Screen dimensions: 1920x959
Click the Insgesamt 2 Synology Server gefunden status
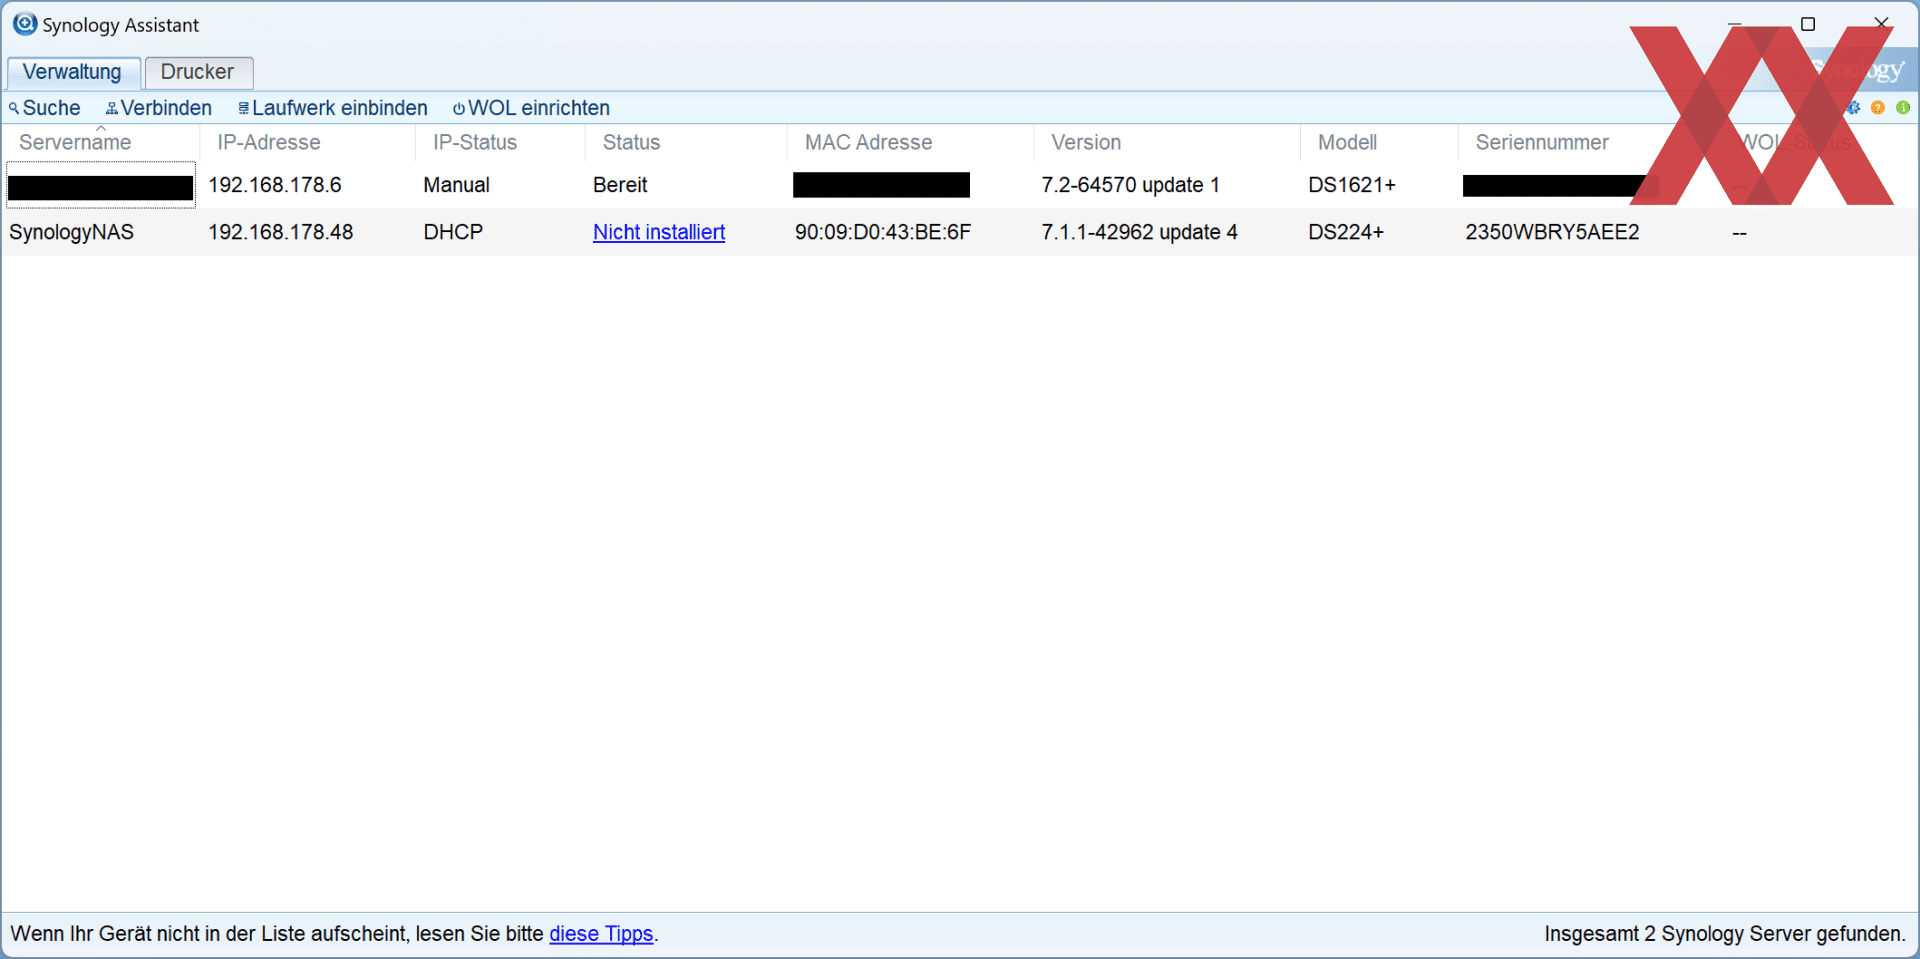pyautogui.click(x=1725, y=934)
